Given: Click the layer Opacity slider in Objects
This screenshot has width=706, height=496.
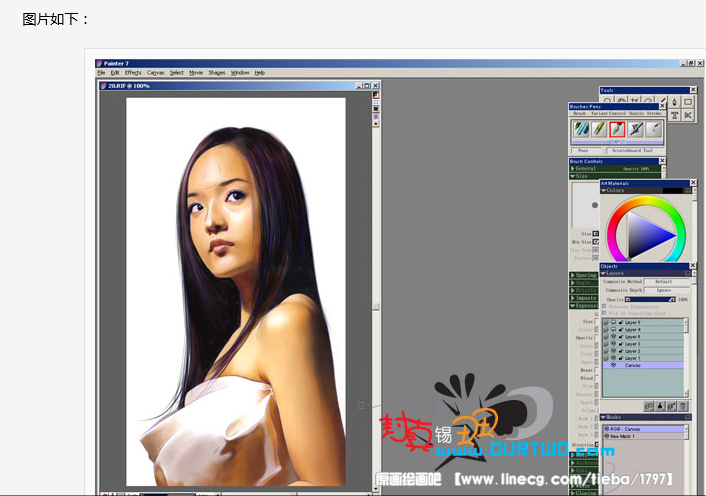Looking at the screenshot, I should pyautogui.click(x=651, y=299).
